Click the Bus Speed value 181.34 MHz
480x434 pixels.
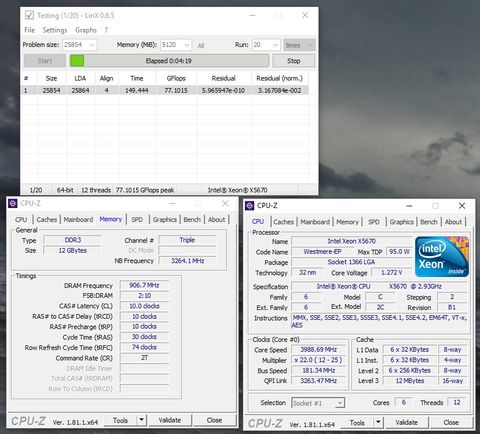(x=319, y=370)
